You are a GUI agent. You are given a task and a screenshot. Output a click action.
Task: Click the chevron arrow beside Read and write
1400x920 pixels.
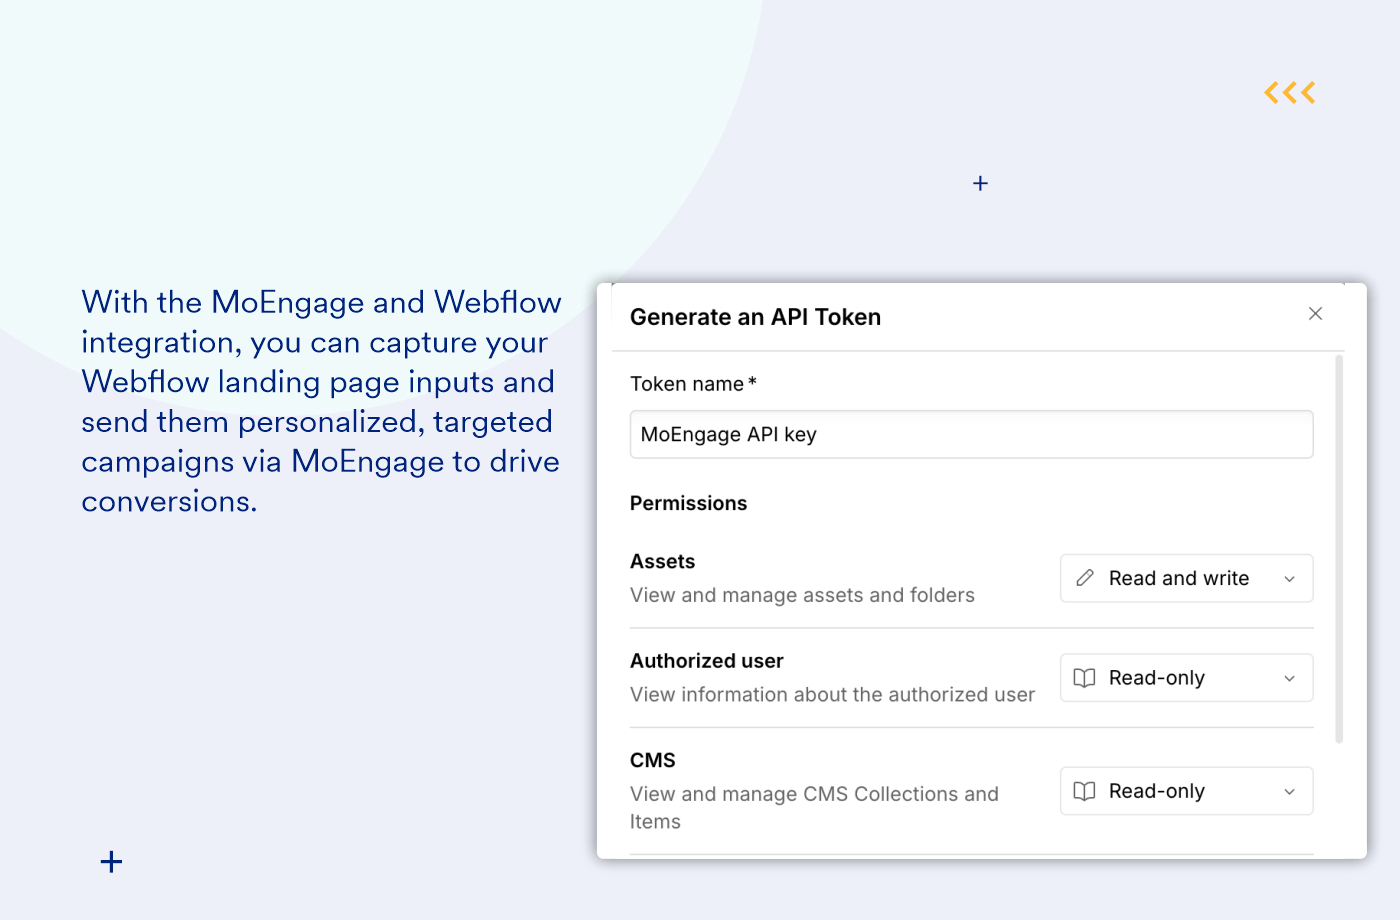tap(1289, 579)
